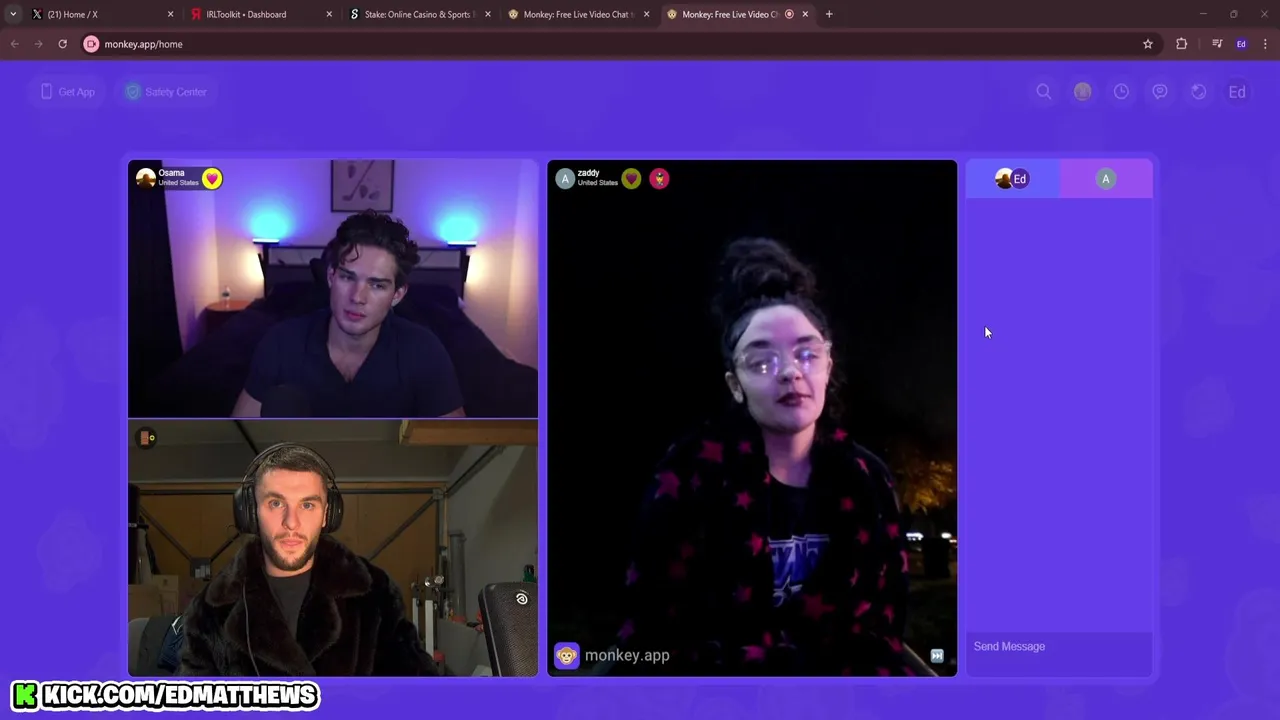Click the zaddy username text
Viewport: 1280px width, 720px height.
pos(588,173)
